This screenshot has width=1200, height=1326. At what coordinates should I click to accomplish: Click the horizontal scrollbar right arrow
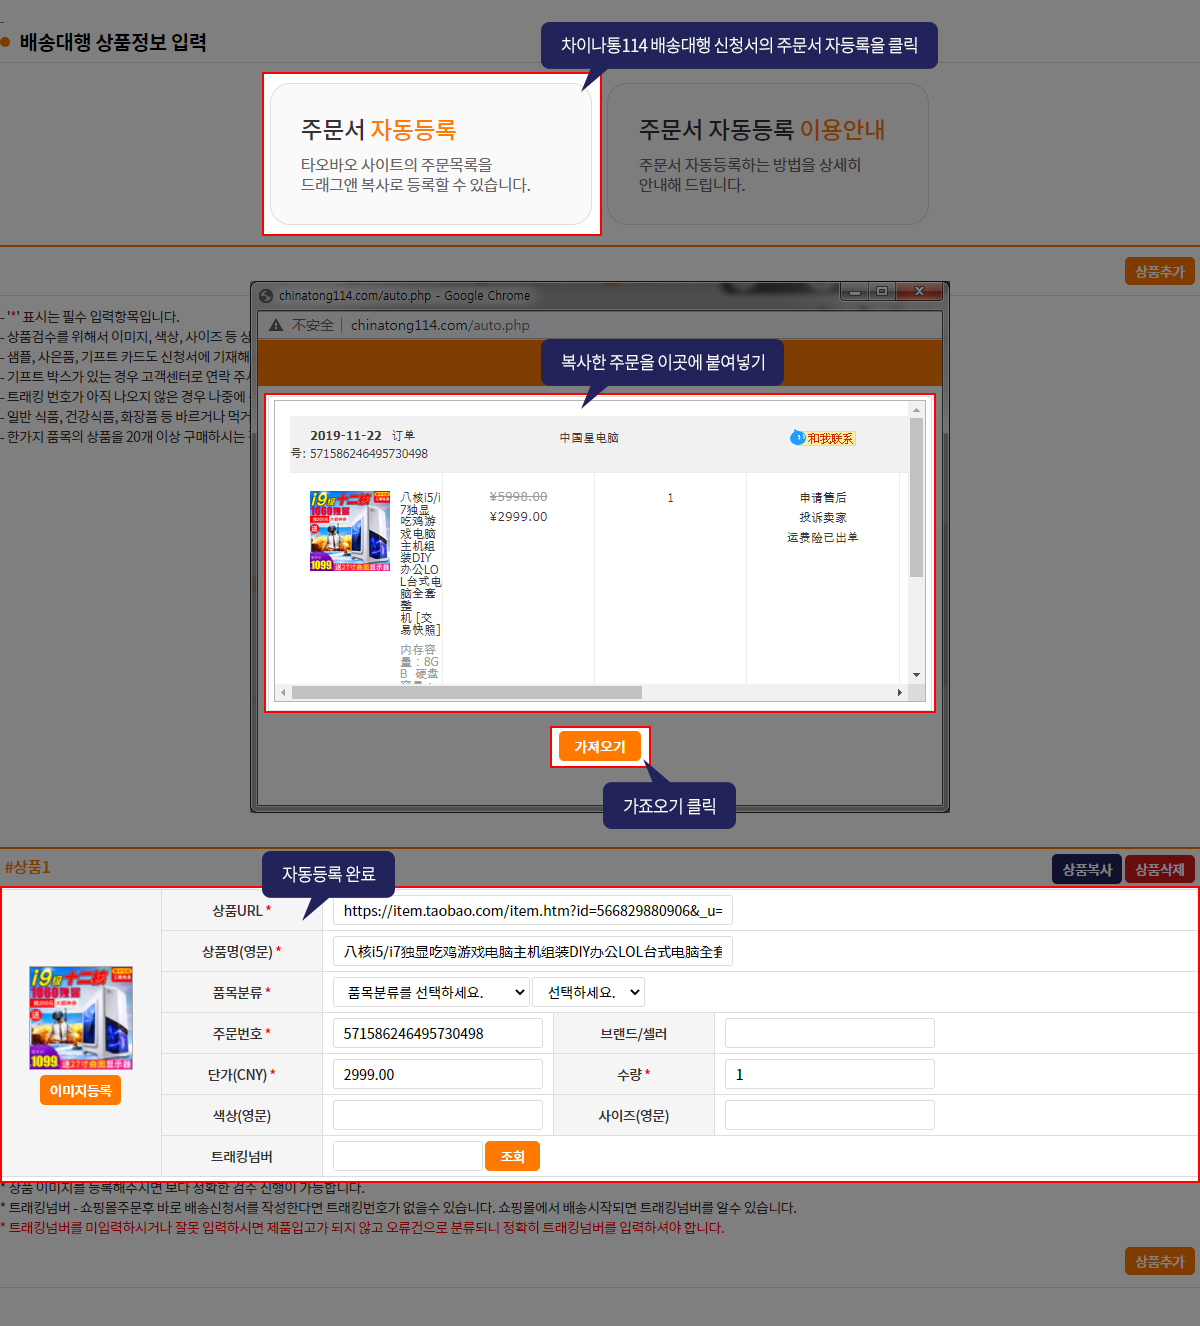[899, 692]
